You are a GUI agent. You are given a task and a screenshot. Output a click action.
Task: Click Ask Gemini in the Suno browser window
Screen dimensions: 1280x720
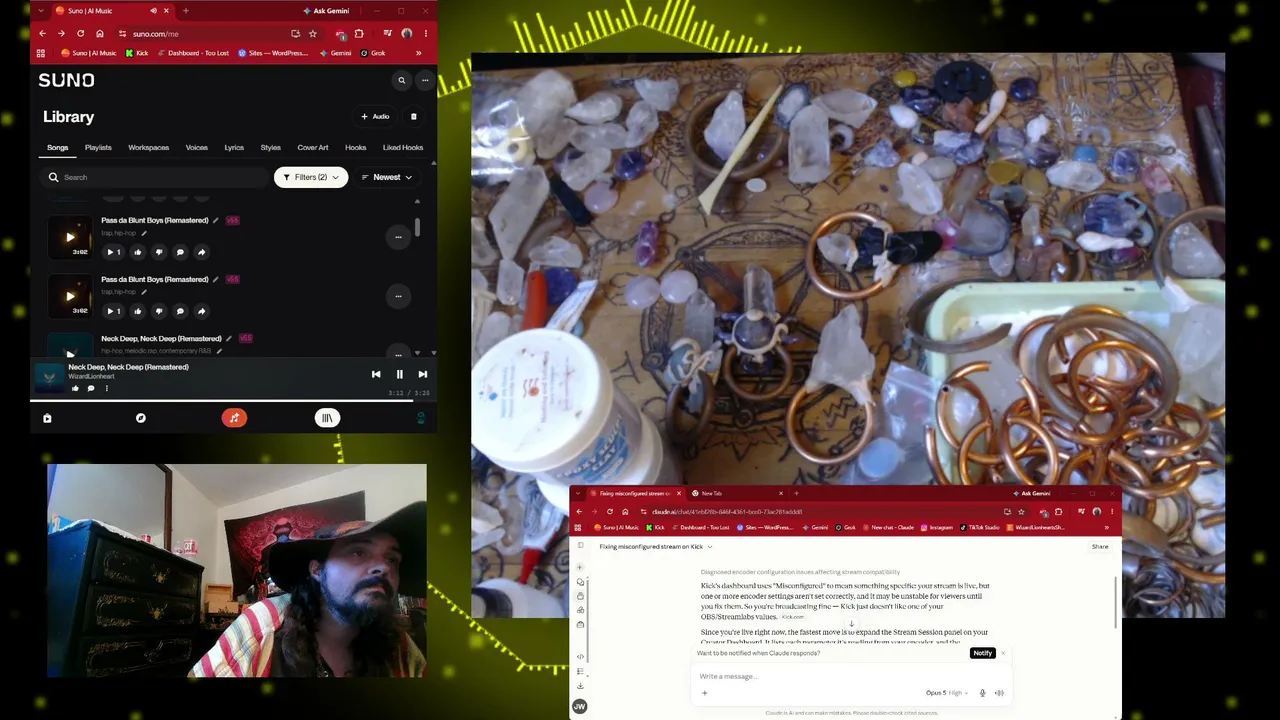(x=326, y=11)
